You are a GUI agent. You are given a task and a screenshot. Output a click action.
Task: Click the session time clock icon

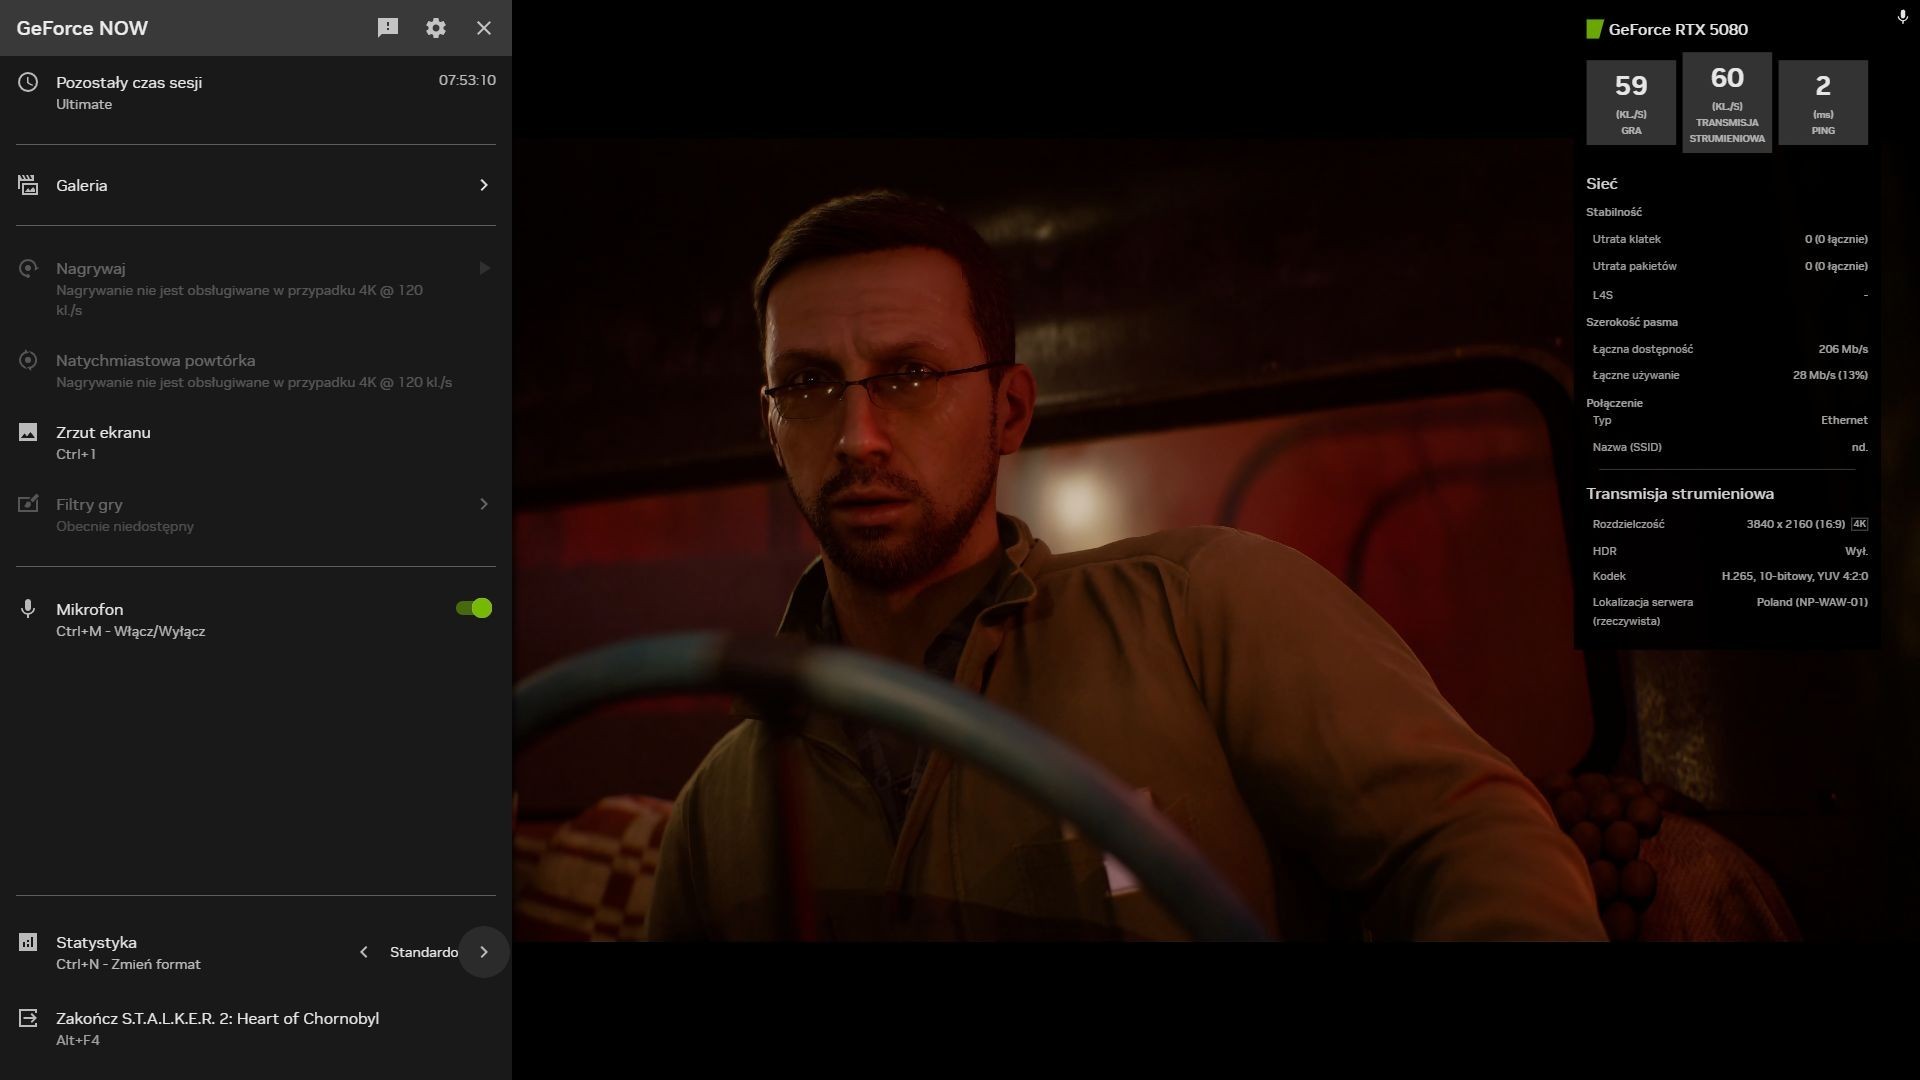[x=28, y=82]
